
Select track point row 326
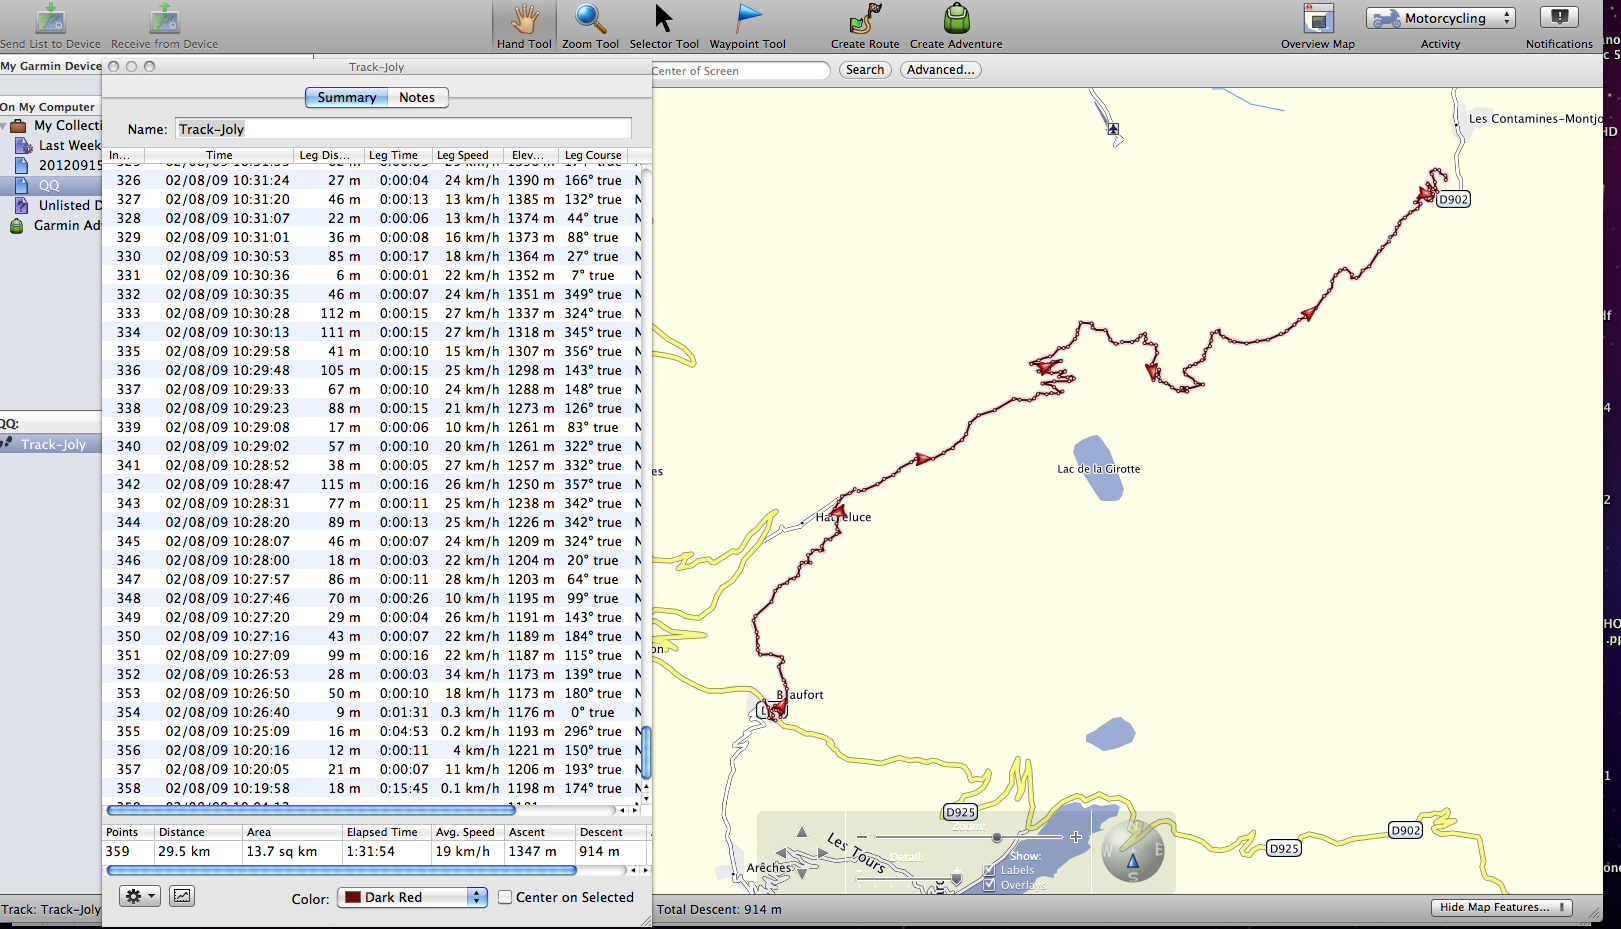pos(372,180)
